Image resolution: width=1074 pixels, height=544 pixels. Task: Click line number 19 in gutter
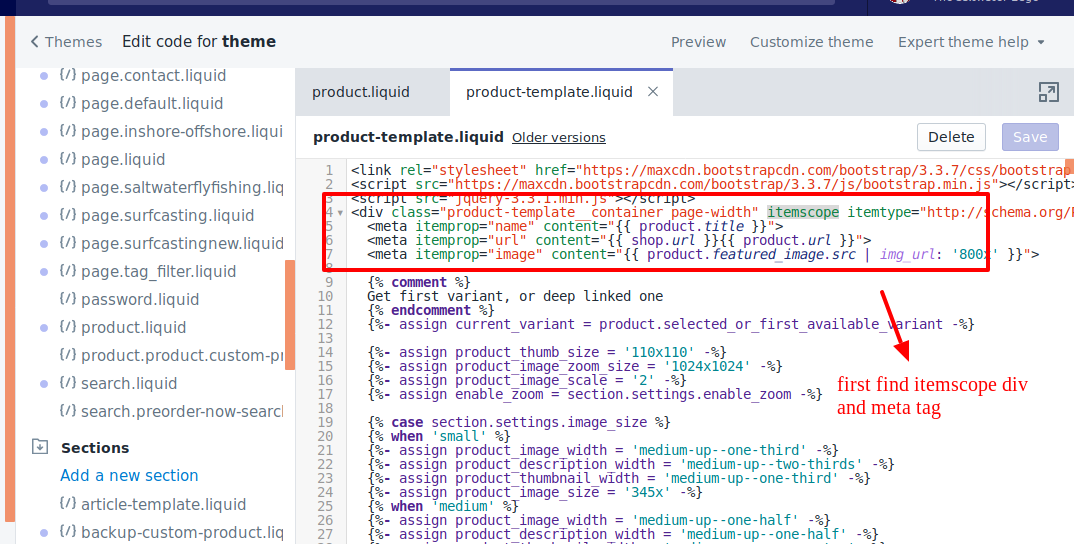point(325,422)
